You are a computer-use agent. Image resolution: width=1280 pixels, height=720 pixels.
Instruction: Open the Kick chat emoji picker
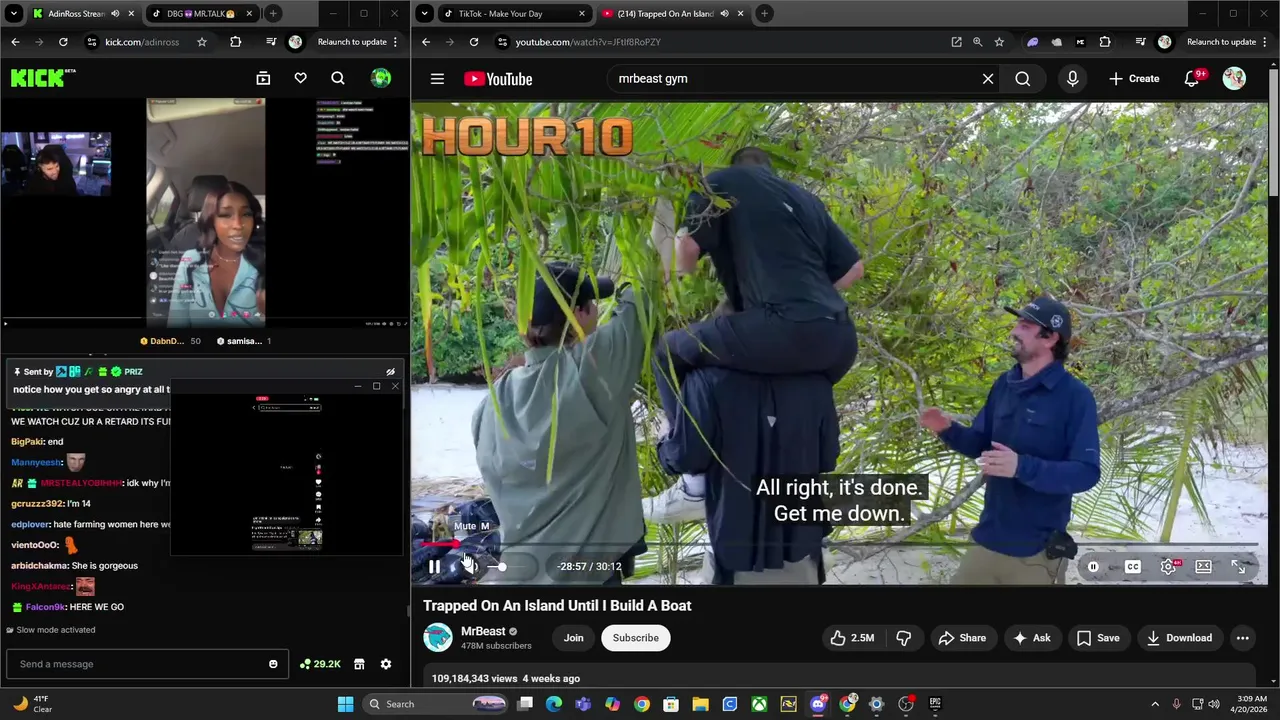[273, 664]
